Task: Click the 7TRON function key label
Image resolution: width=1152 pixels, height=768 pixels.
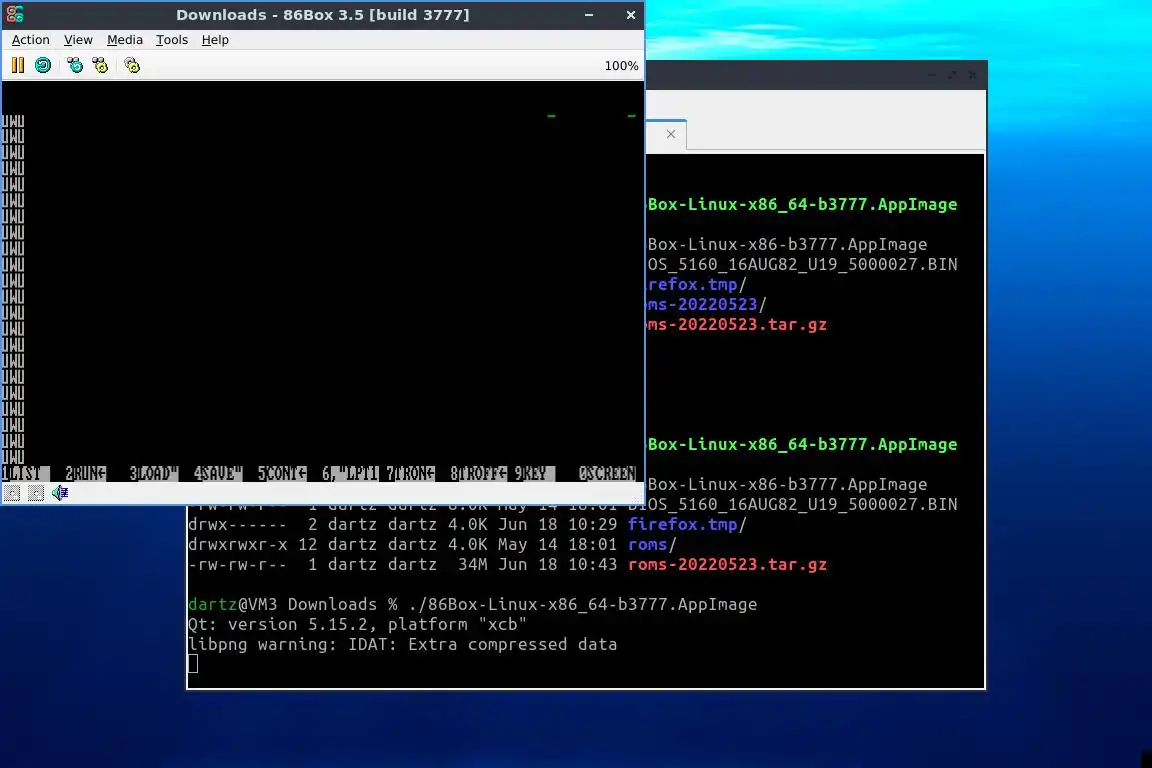Action: coord(411,473)
